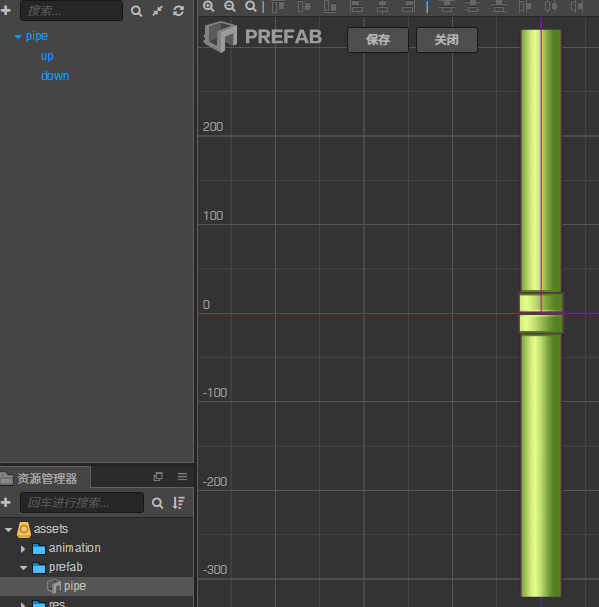Align selected nodes to left edge

coord(356,6)
